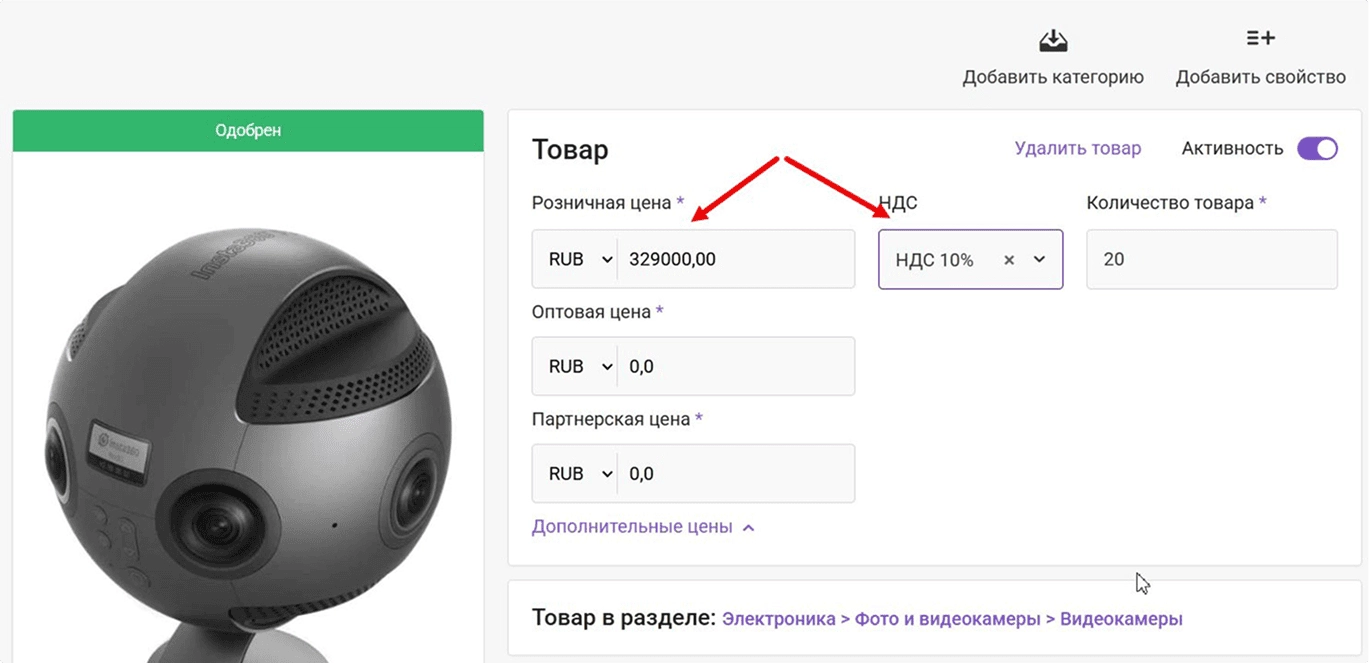
Task: Select the Количество товара quantity field
Action: 1210,258
